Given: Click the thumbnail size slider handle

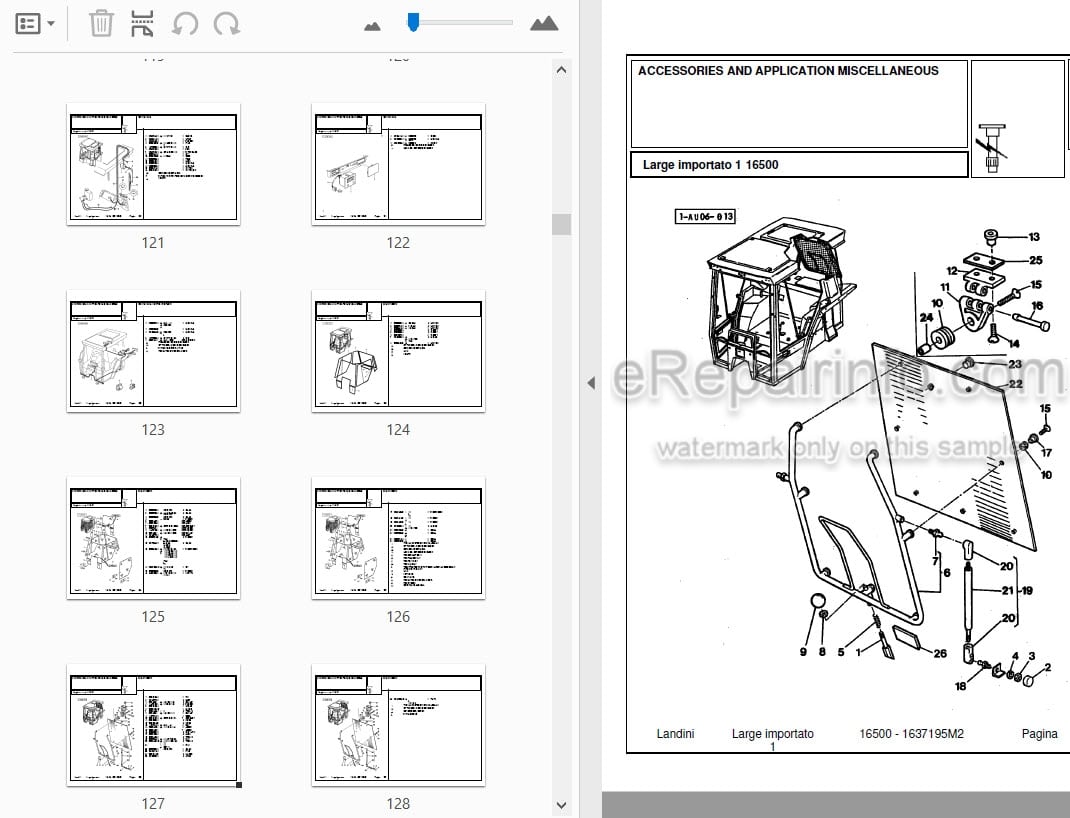Looking at the screenshot, I should click(x=413, y=22).
